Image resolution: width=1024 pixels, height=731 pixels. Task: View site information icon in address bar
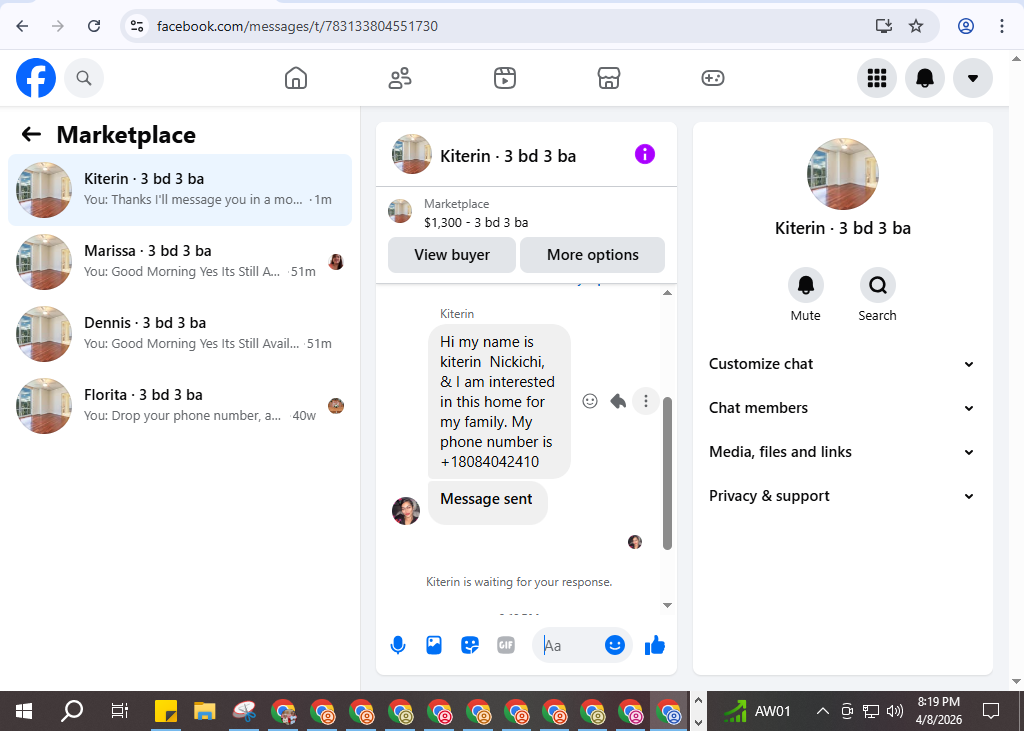136,26
